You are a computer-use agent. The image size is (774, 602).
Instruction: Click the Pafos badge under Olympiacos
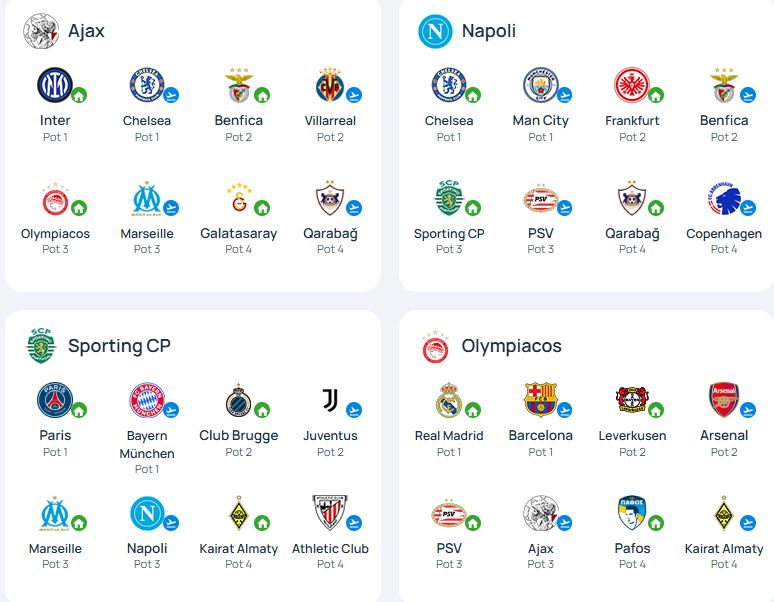(x=632, y=513)
